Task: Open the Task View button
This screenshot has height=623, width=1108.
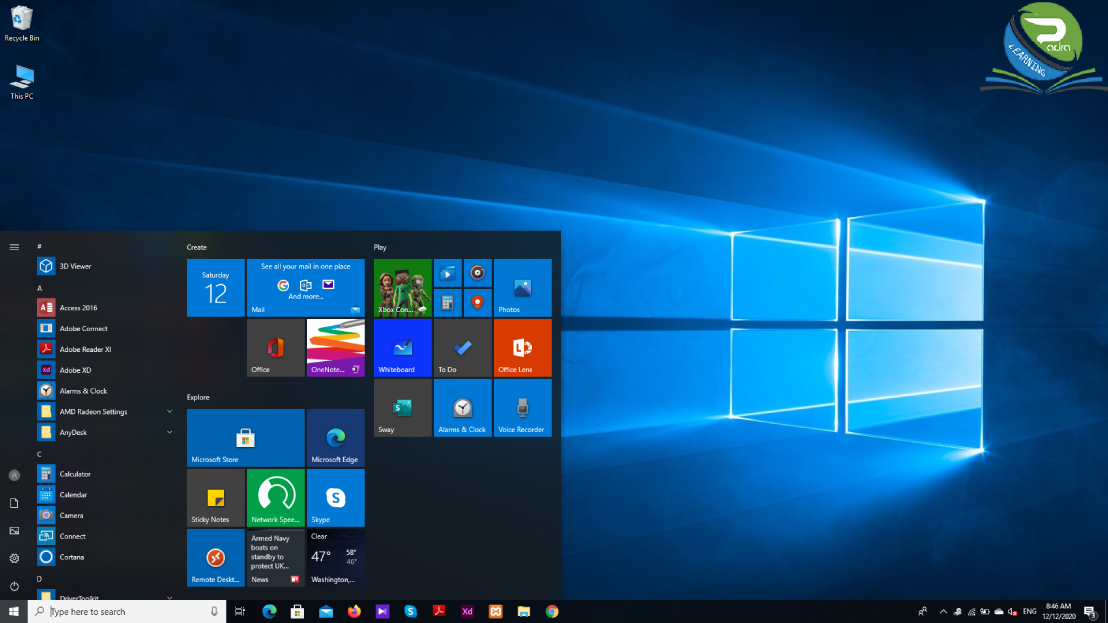Action: tap(240, 612)
